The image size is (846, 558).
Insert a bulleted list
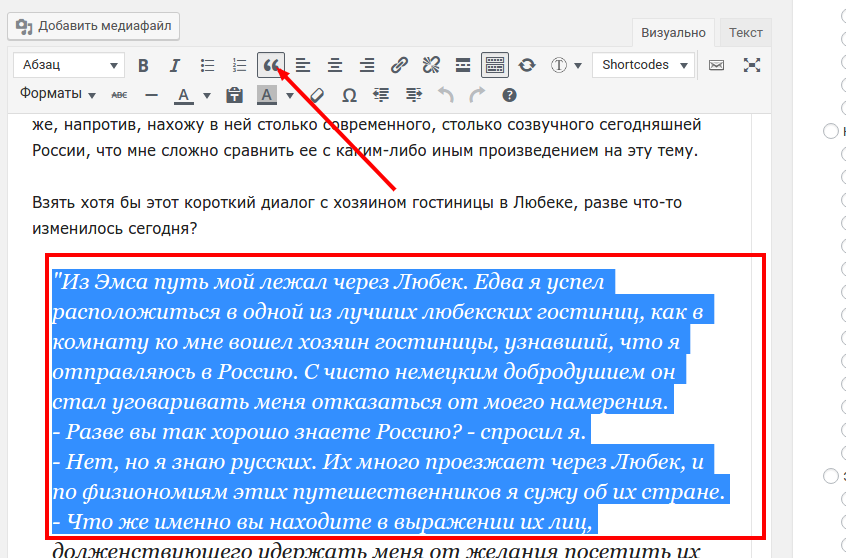(x=207, y=65)
